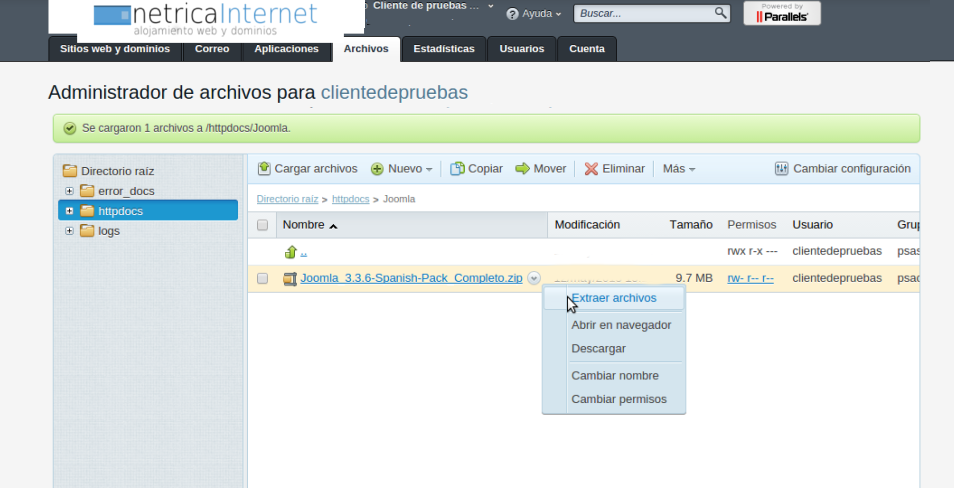954x488 pixels.
Task: Click the rw- r-- r-- permissions link
Action: point(750,278)
